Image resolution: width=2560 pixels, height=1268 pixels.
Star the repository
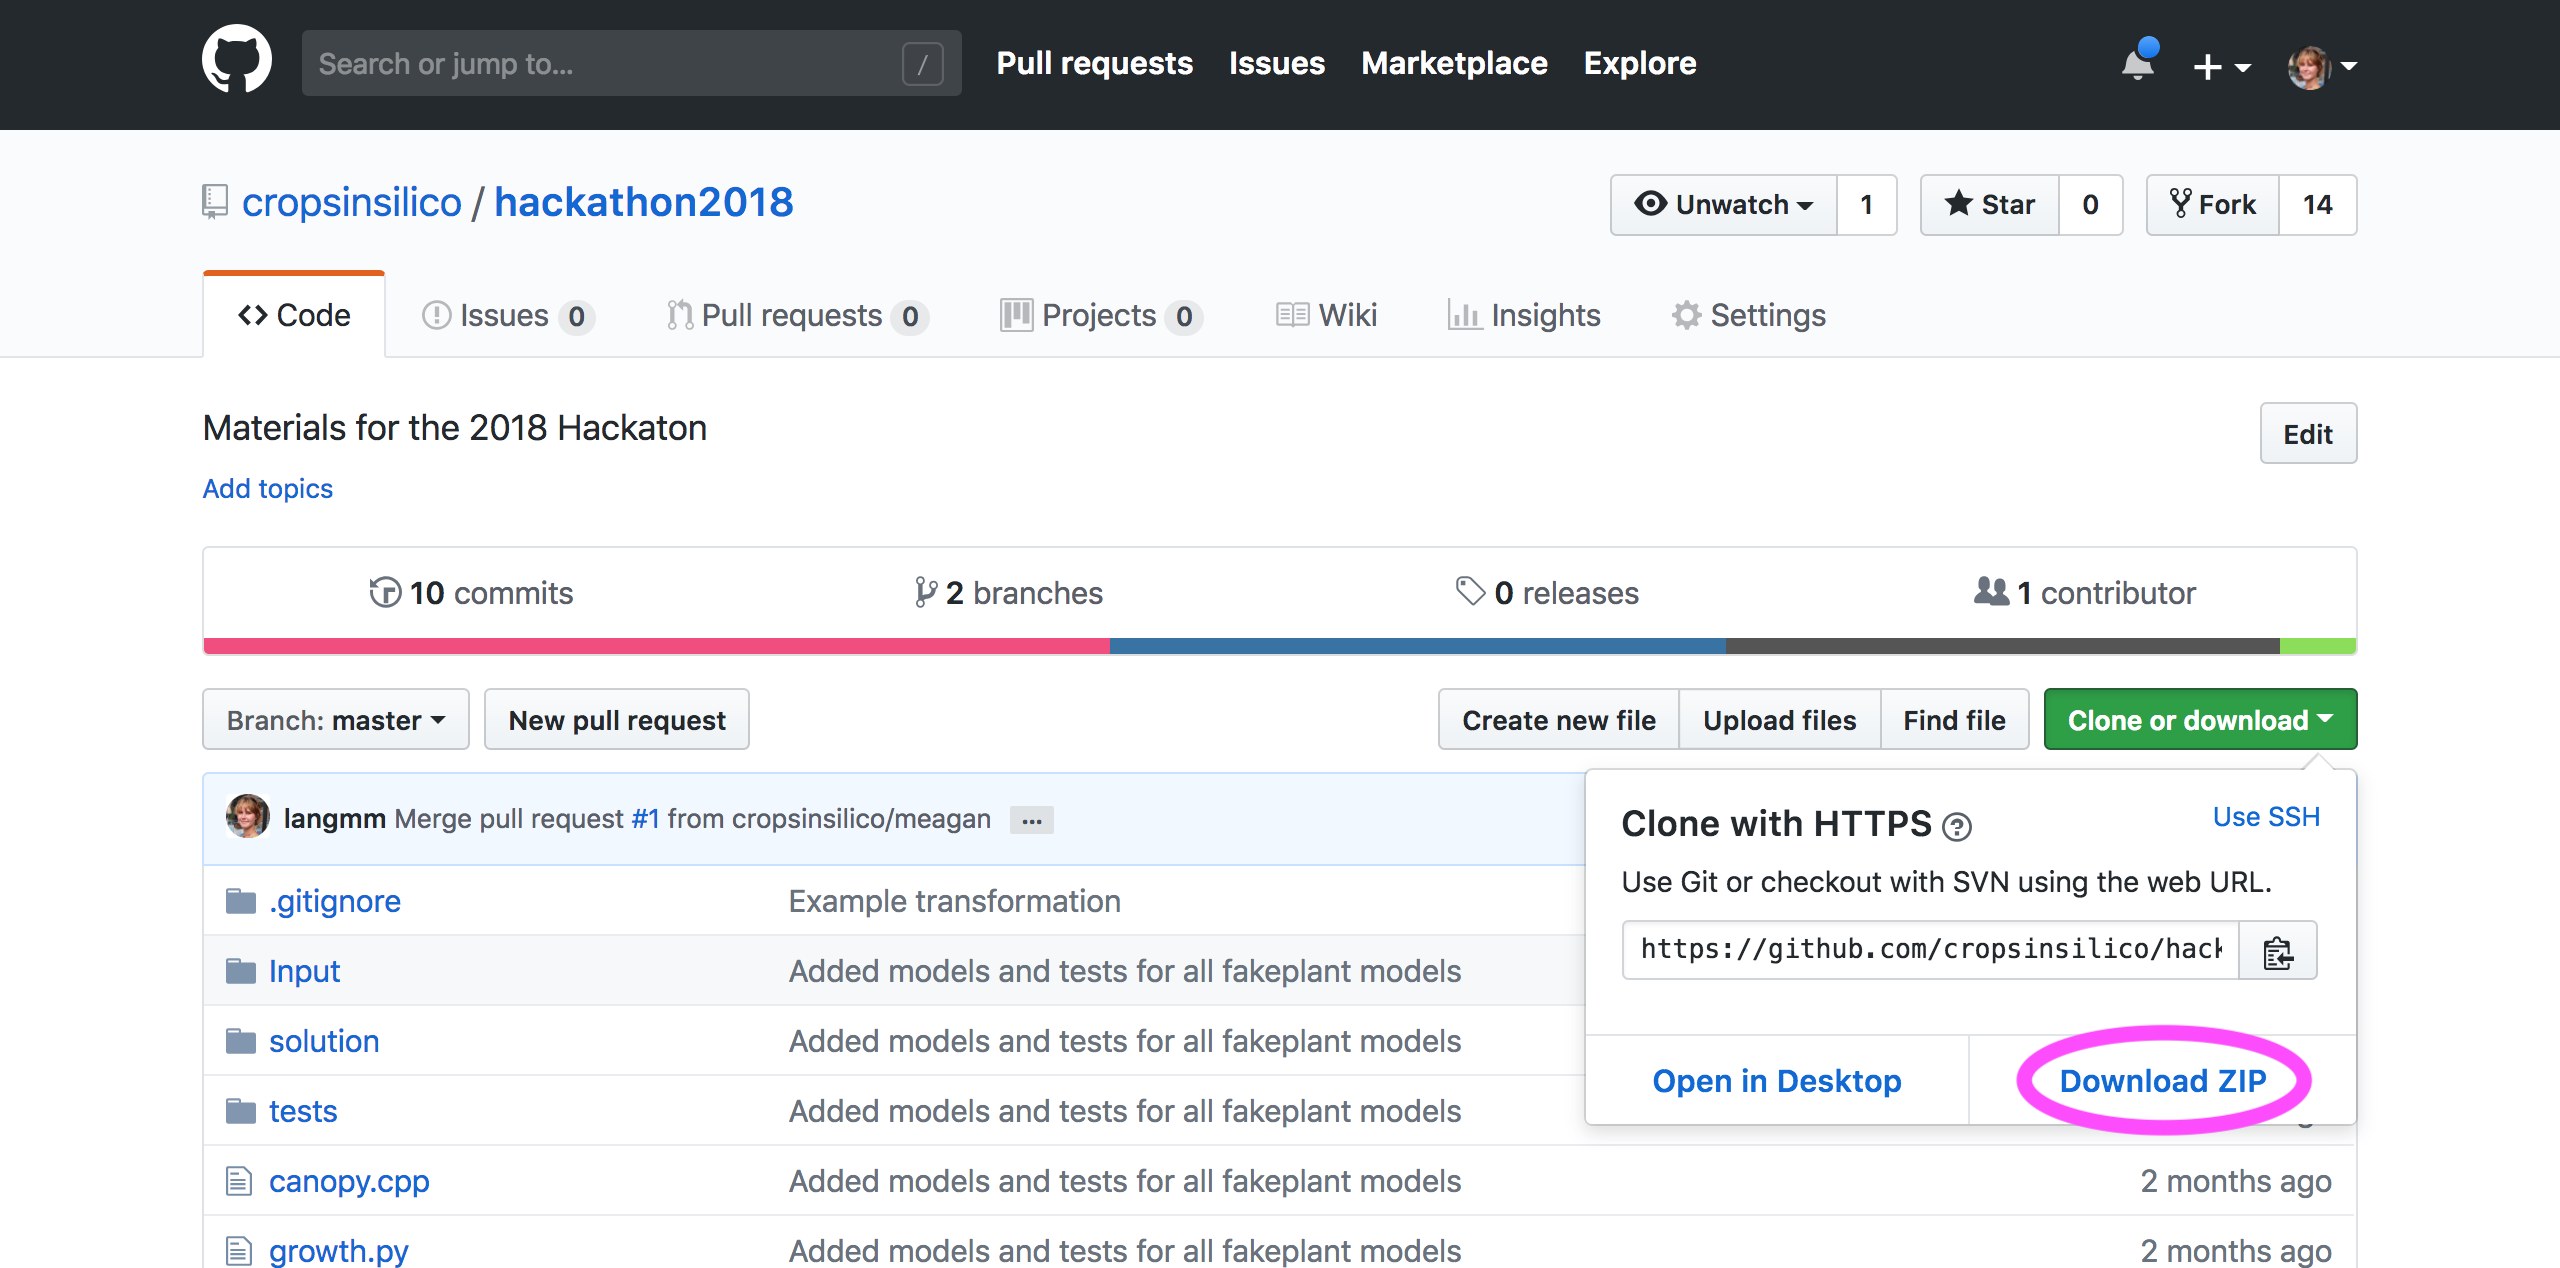coord(1990,205)
